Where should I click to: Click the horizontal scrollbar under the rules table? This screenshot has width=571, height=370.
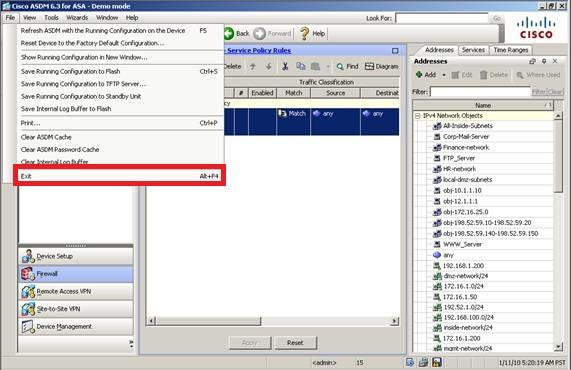(x=272, y=321)
